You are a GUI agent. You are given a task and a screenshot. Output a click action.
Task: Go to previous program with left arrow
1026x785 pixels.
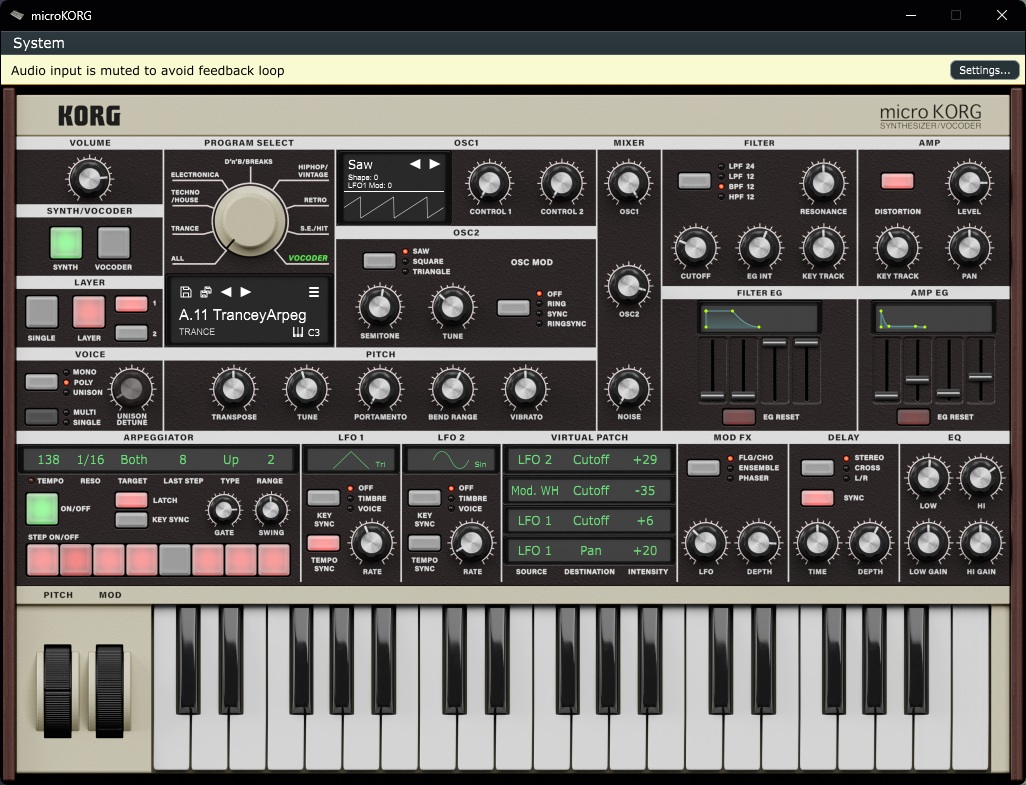tap(226, 292)
